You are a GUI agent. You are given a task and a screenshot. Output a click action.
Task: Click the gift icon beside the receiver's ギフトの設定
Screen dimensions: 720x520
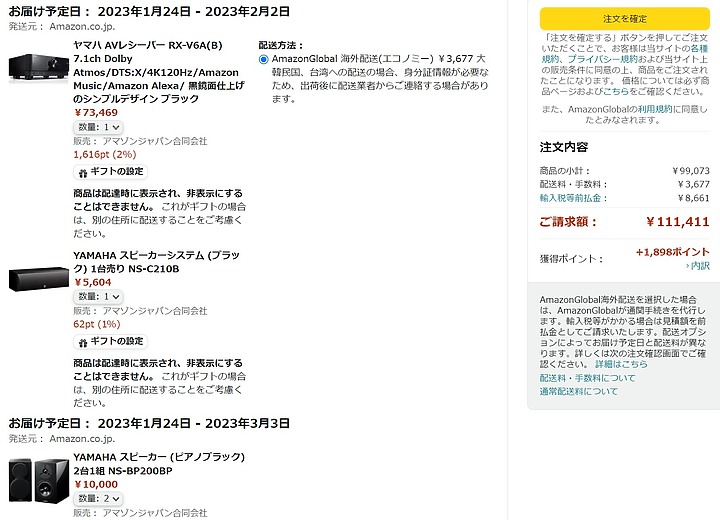click(x=83, y=173)
